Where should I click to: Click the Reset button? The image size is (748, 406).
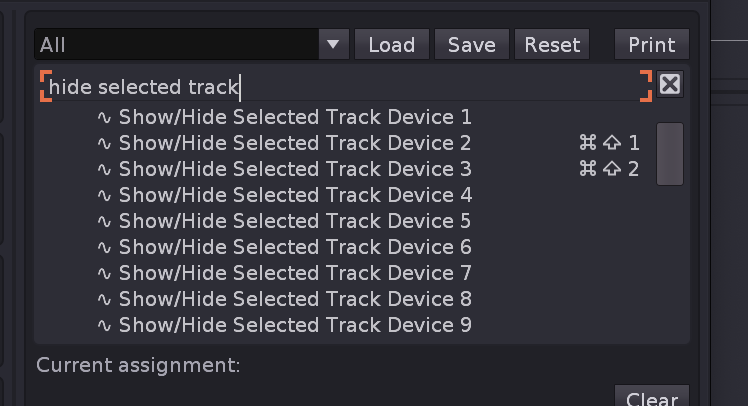point(552,45)
